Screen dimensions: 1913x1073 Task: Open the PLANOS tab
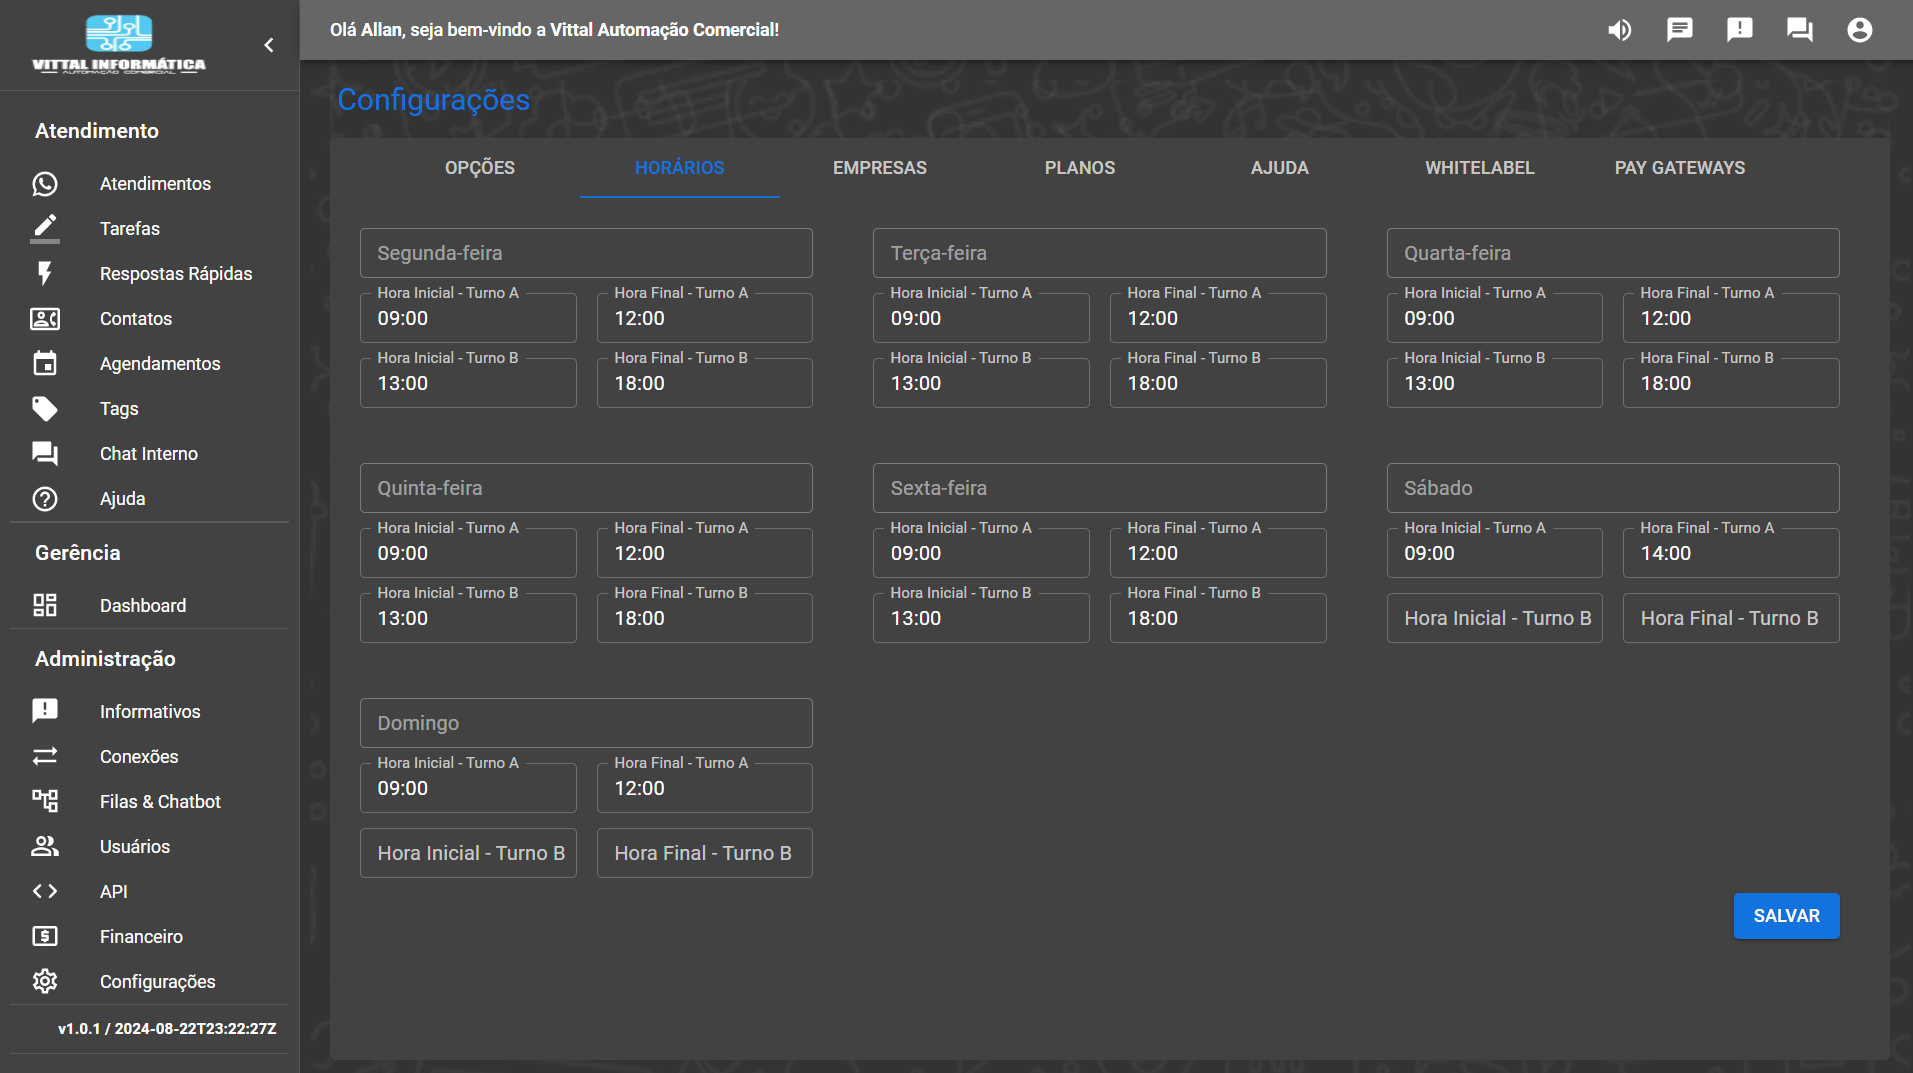pyautogui.click(x=1080, y=168)
